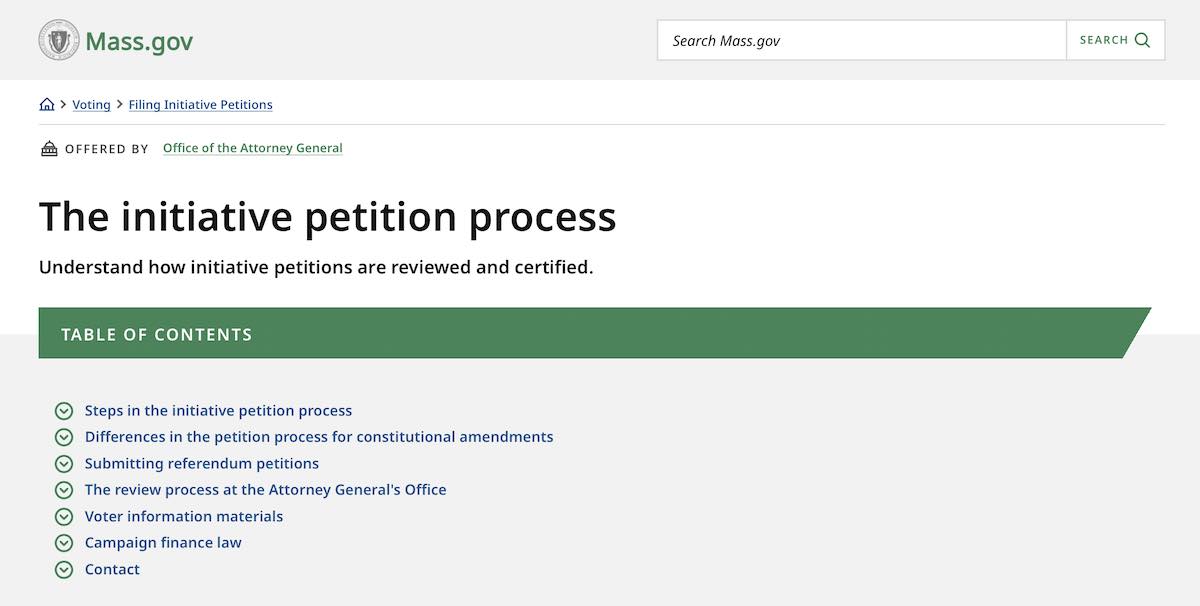Image resolution: width=1200 pixels, height=606 pixels.
Task: Click the home icon in breadcrumbs
Action: point(47,105)
